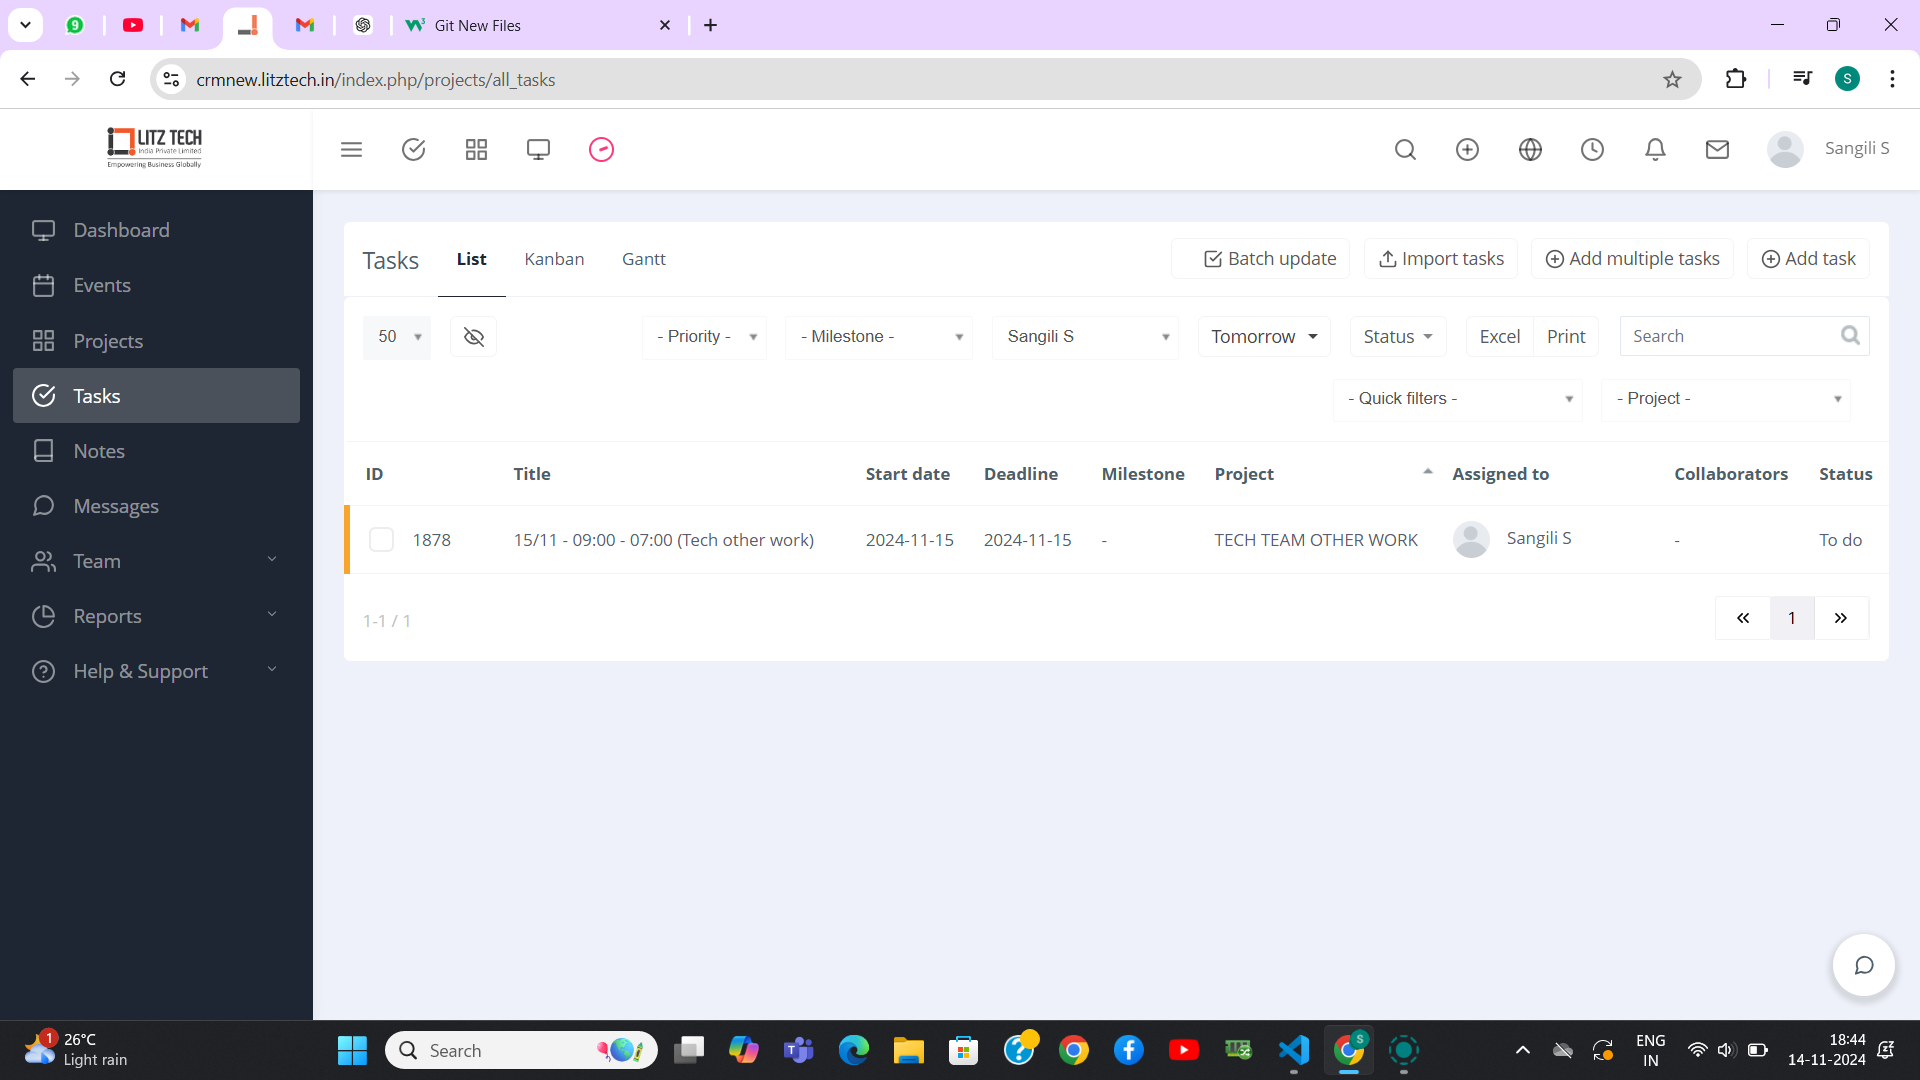
Task: Open the language globe icon
Action: click(1530, 150)
